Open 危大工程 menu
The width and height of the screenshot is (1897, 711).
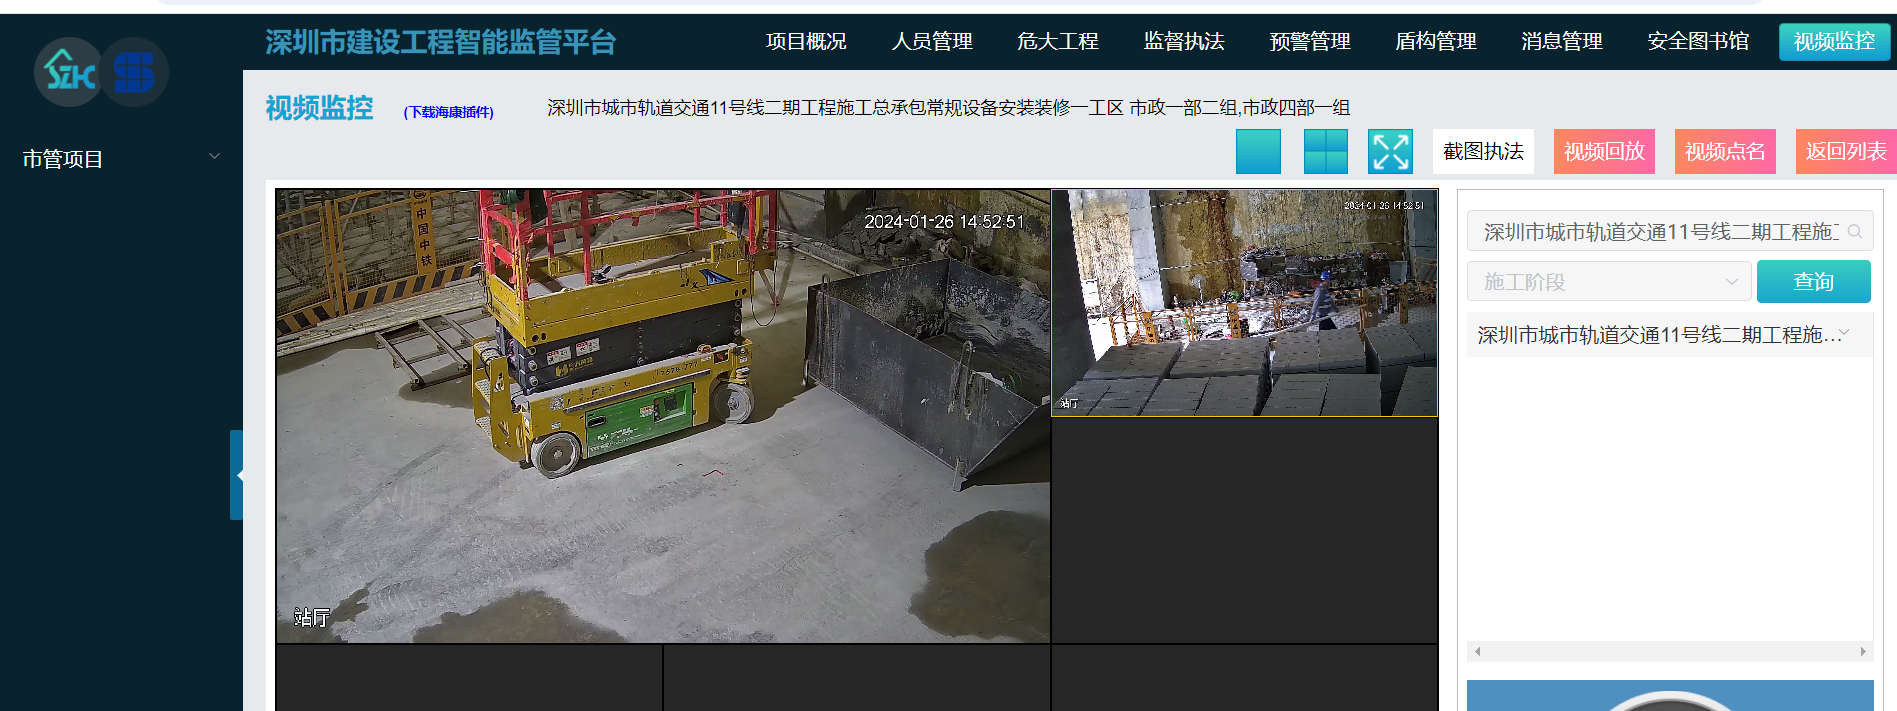point(1058,41)
